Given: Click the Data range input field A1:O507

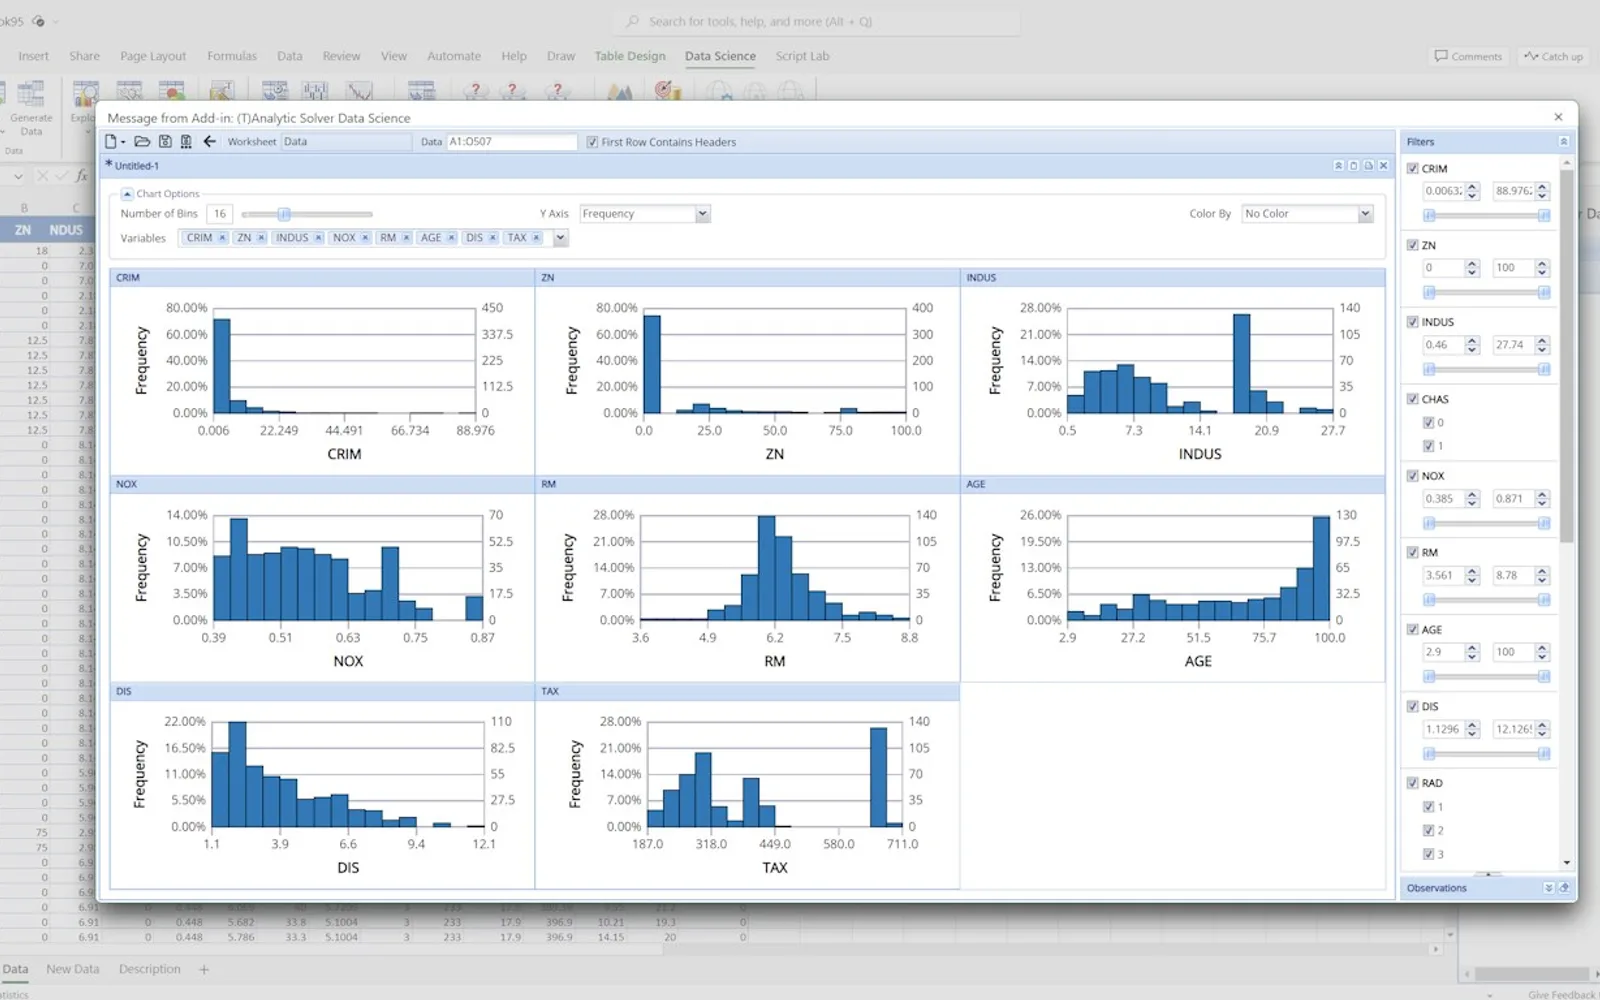Looking at the screenshot, I should tap(511, 142).
